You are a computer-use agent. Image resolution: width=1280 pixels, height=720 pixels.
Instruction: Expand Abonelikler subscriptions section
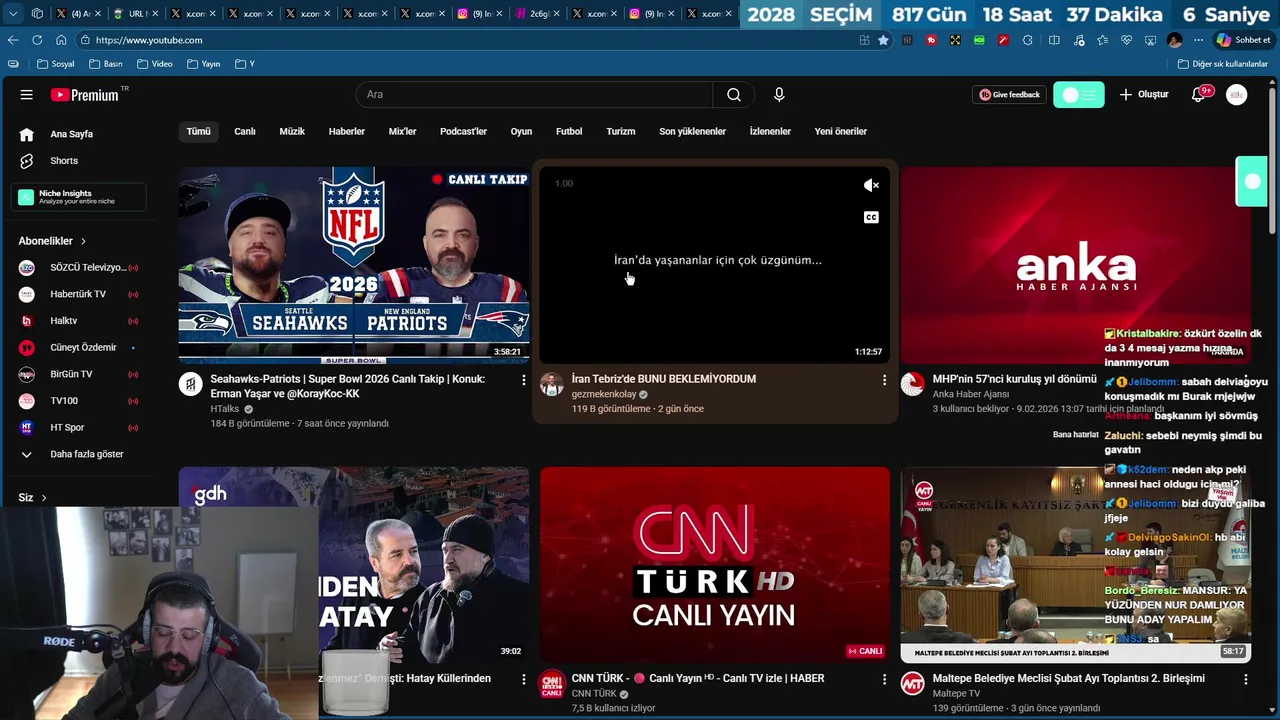click(52, 241)
